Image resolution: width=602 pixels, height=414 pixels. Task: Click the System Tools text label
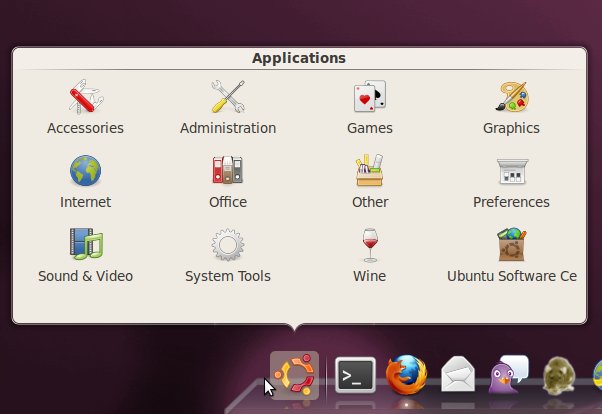228,276
